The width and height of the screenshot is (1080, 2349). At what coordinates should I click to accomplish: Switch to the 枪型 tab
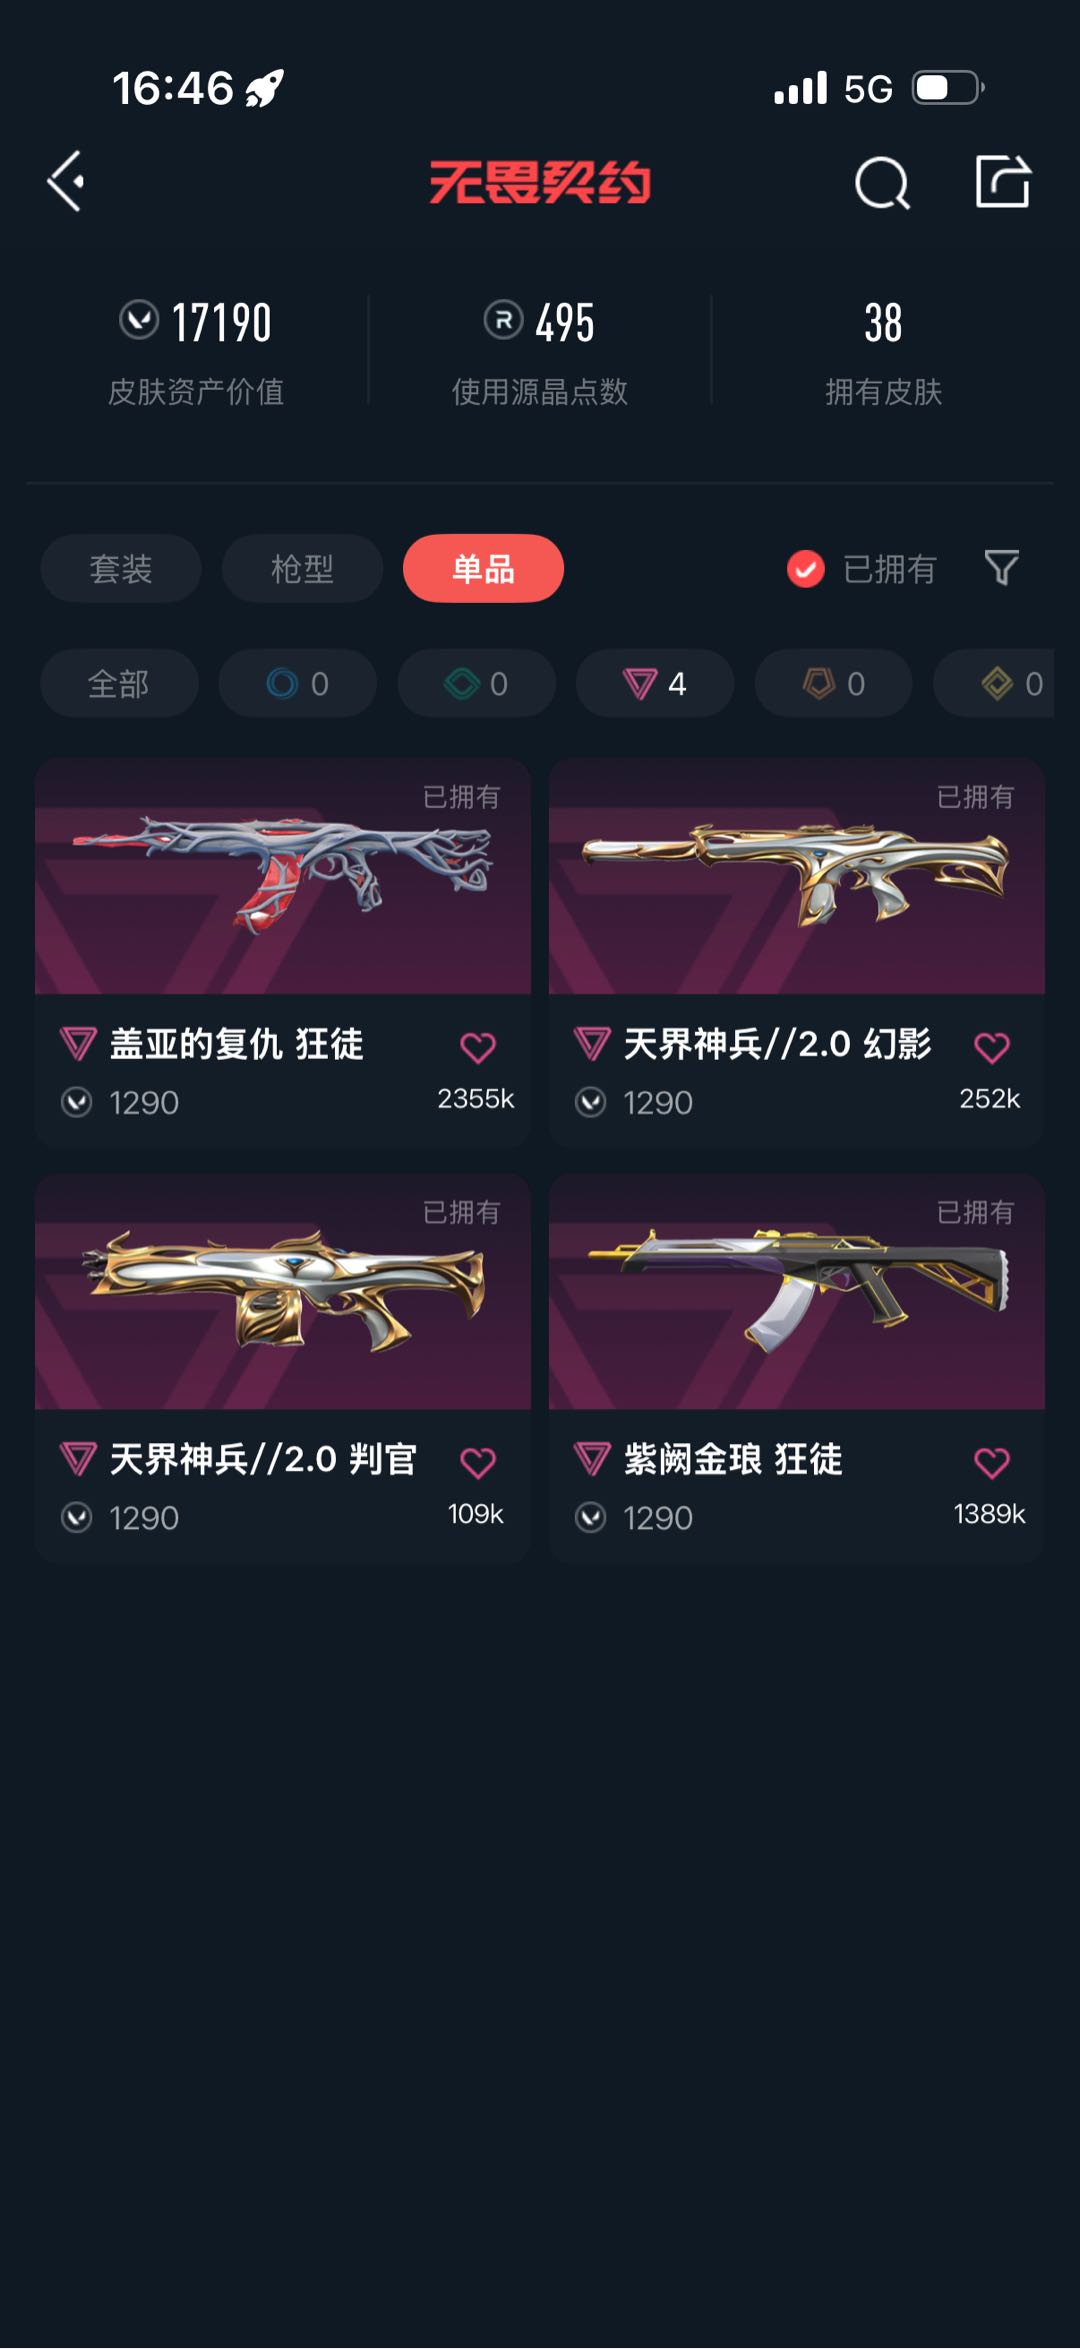pos(302,568)
